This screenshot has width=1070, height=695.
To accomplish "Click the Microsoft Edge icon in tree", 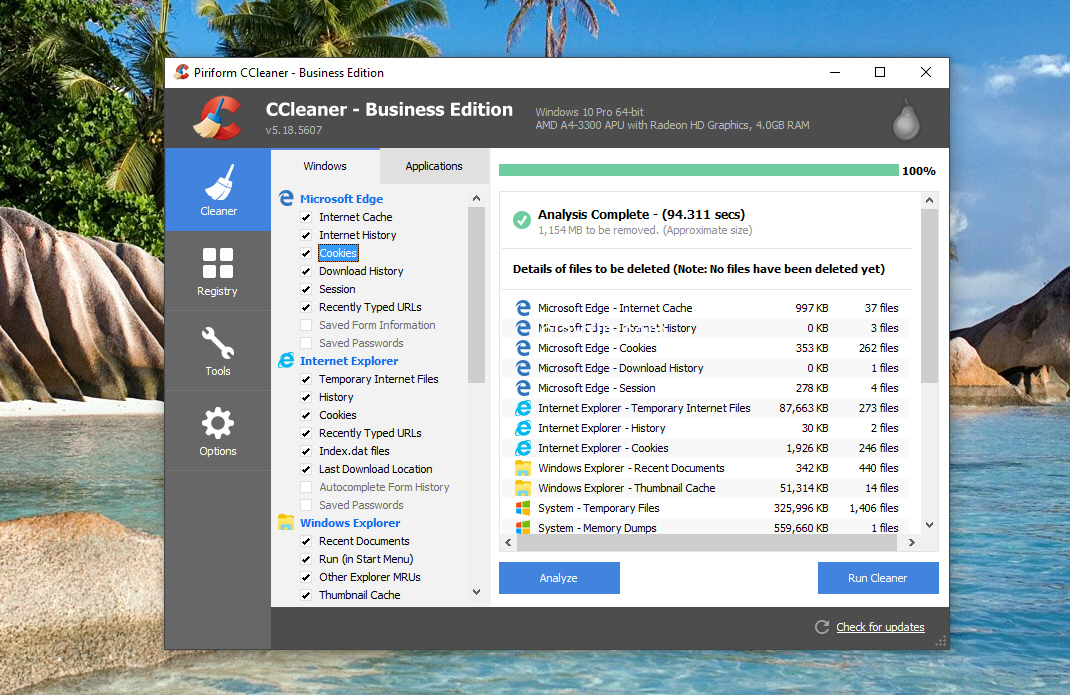I will coord(286,199).
